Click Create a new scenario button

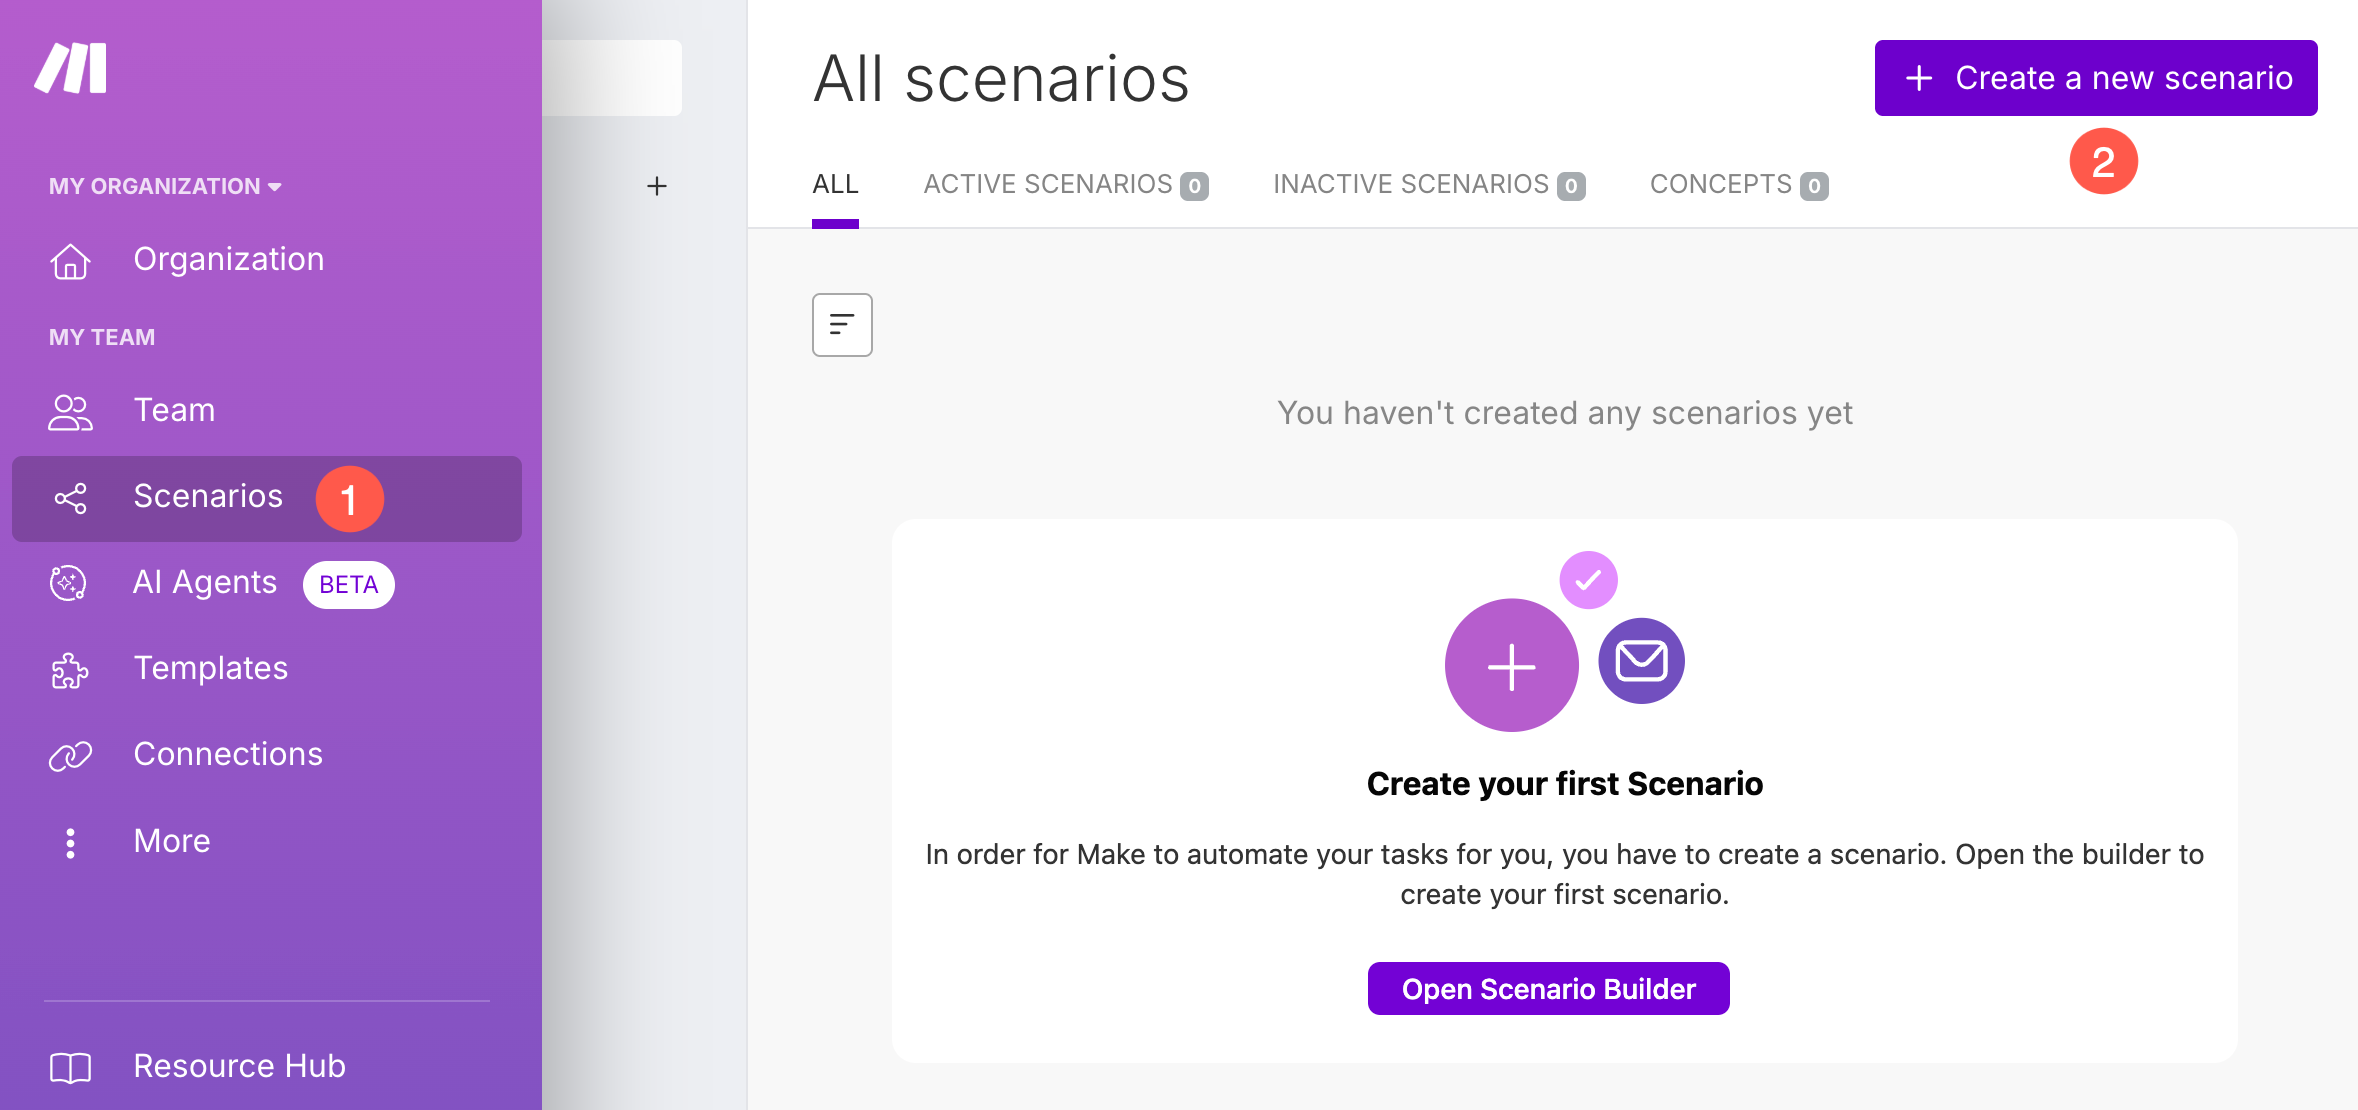point(2096,78)
